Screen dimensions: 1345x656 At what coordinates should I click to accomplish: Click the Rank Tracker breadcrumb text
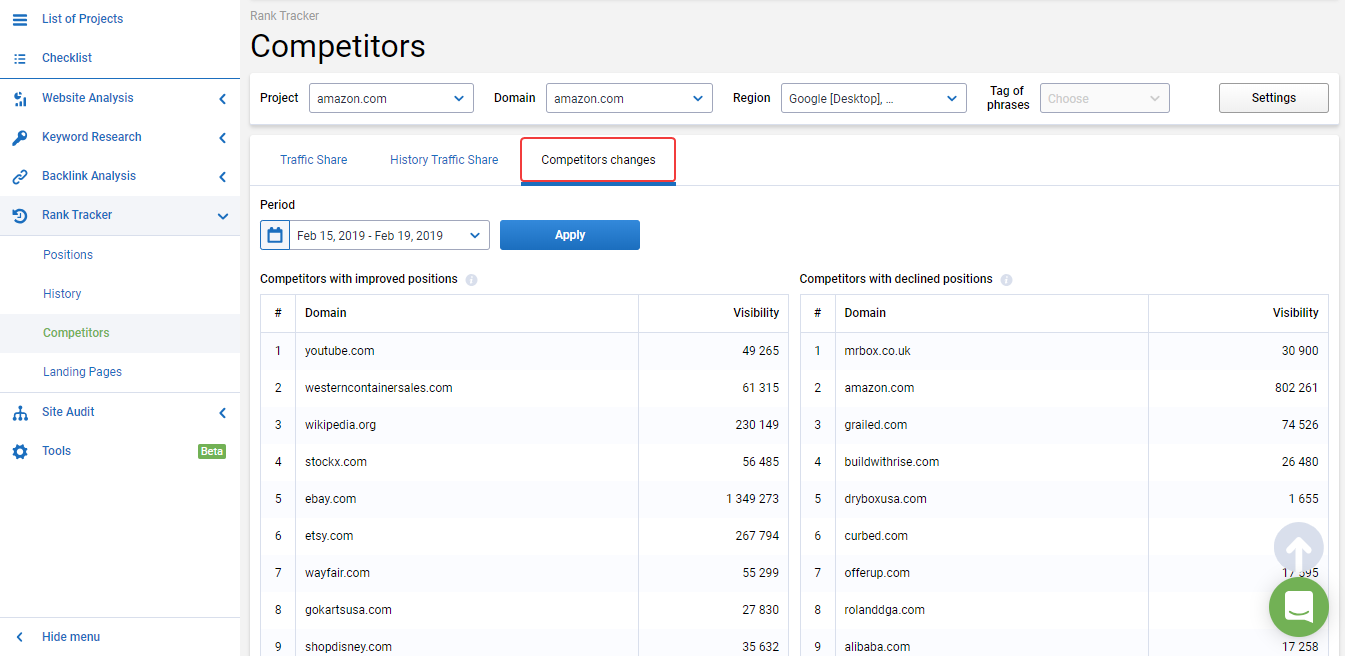(285, 16)
